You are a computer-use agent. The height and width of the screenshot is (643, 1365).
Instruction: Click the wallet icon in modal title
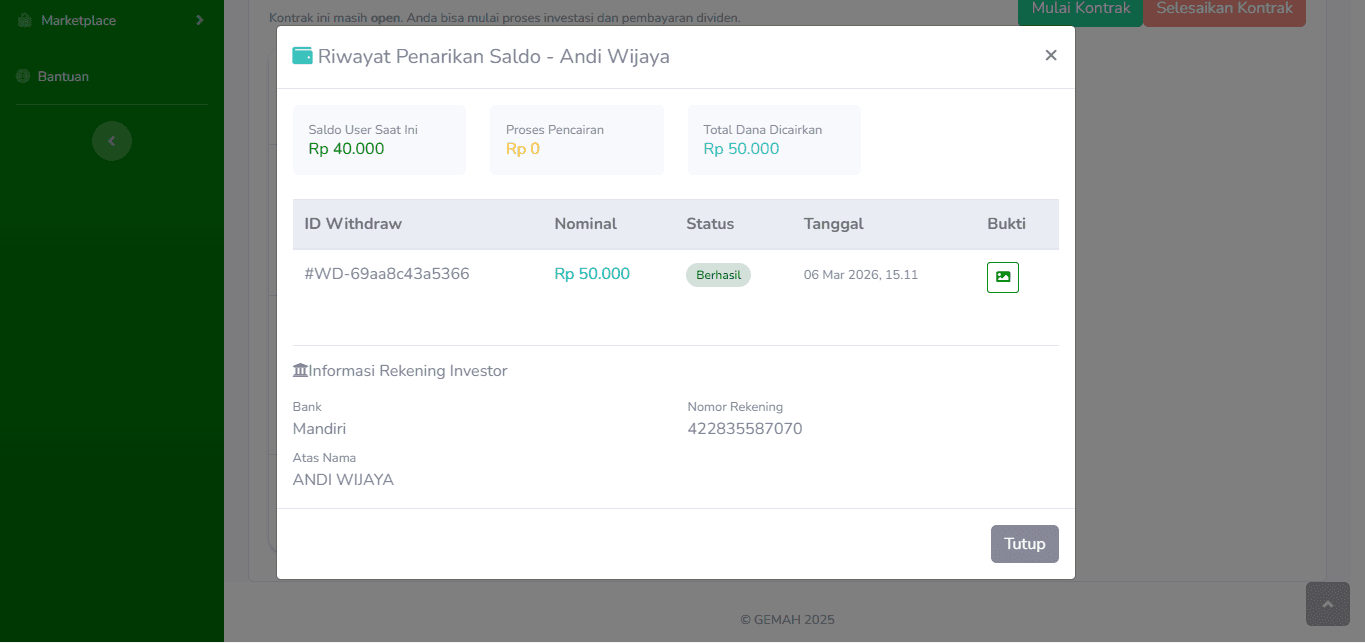point(302,56)
